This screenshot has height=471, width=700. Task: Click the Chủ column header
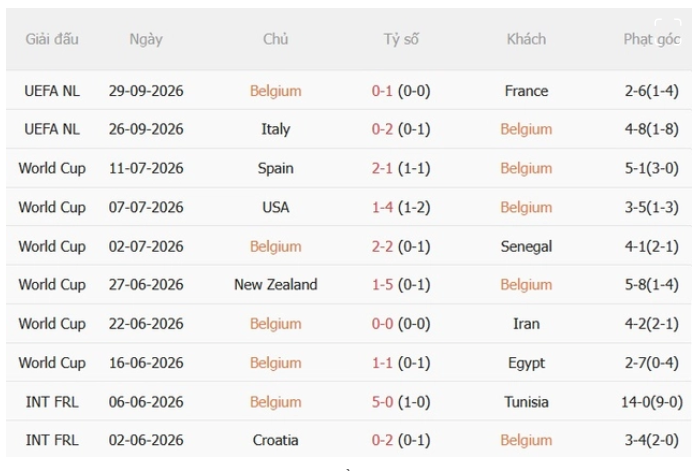tap(275, 39)
